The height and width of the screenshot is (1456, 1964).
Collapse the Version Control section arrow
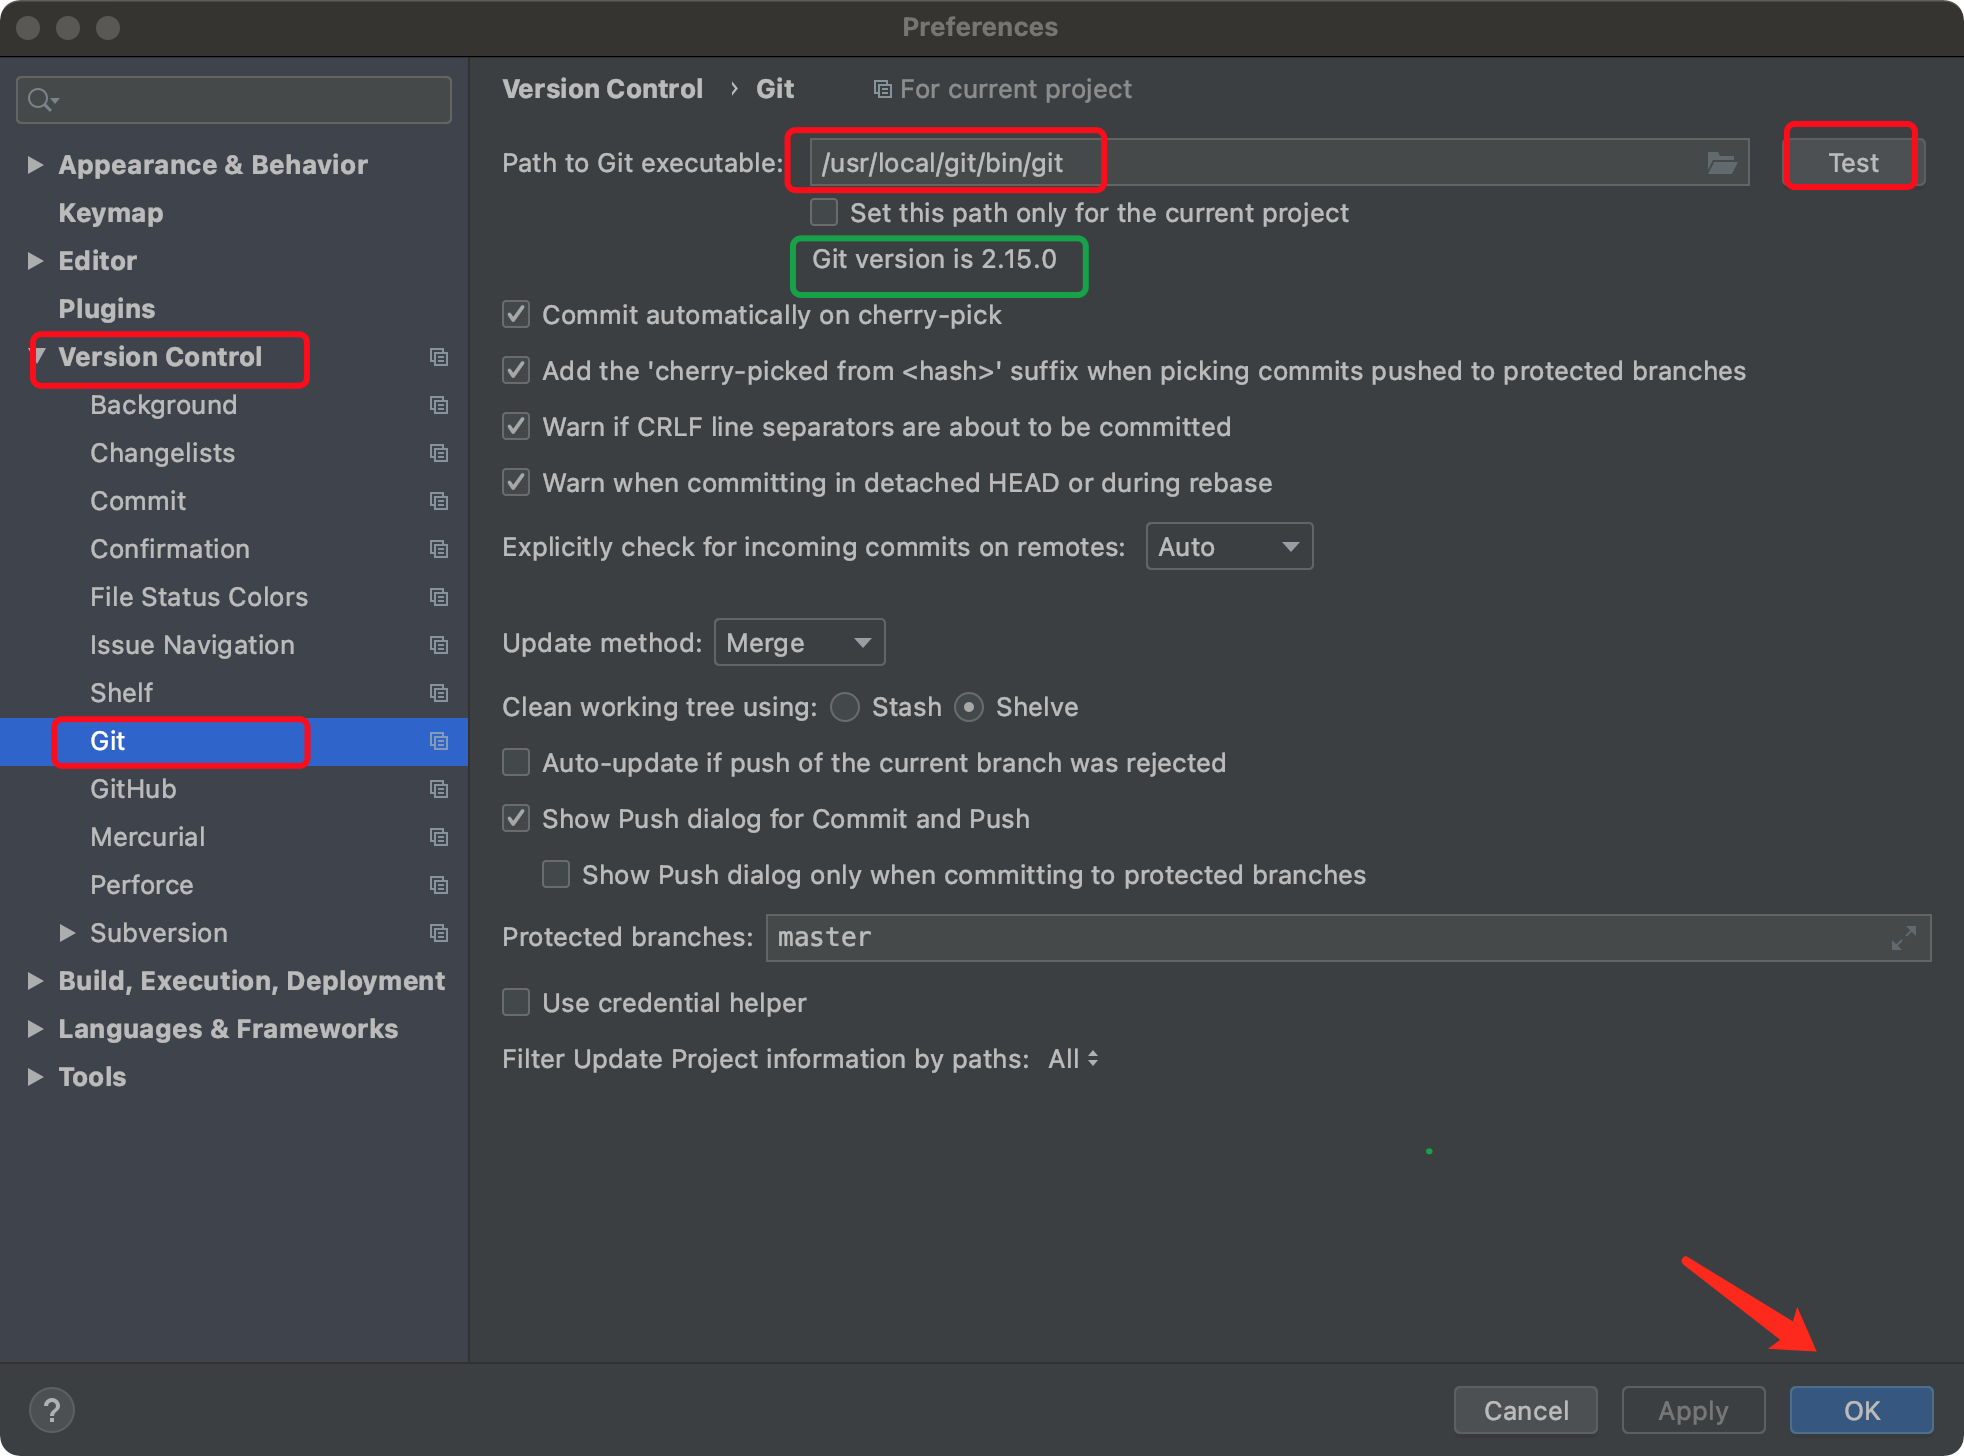click(40, 357)
